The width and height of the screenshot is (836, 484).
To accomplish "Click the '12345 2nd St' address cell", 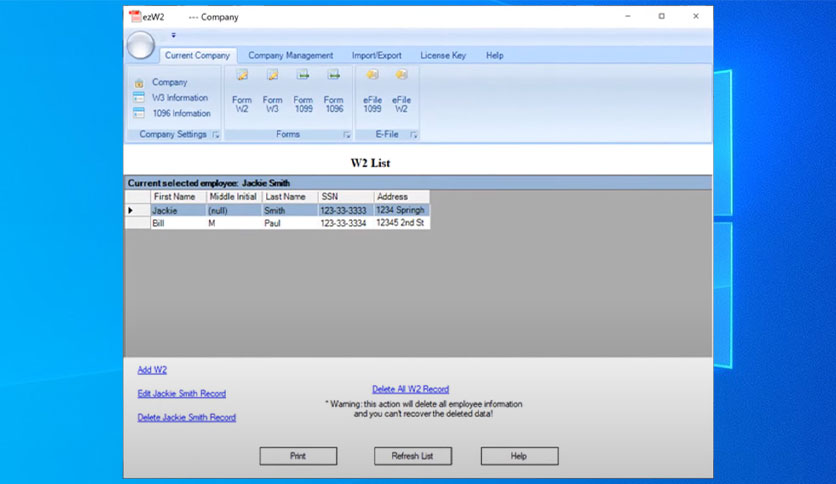I will coord(401,223).
